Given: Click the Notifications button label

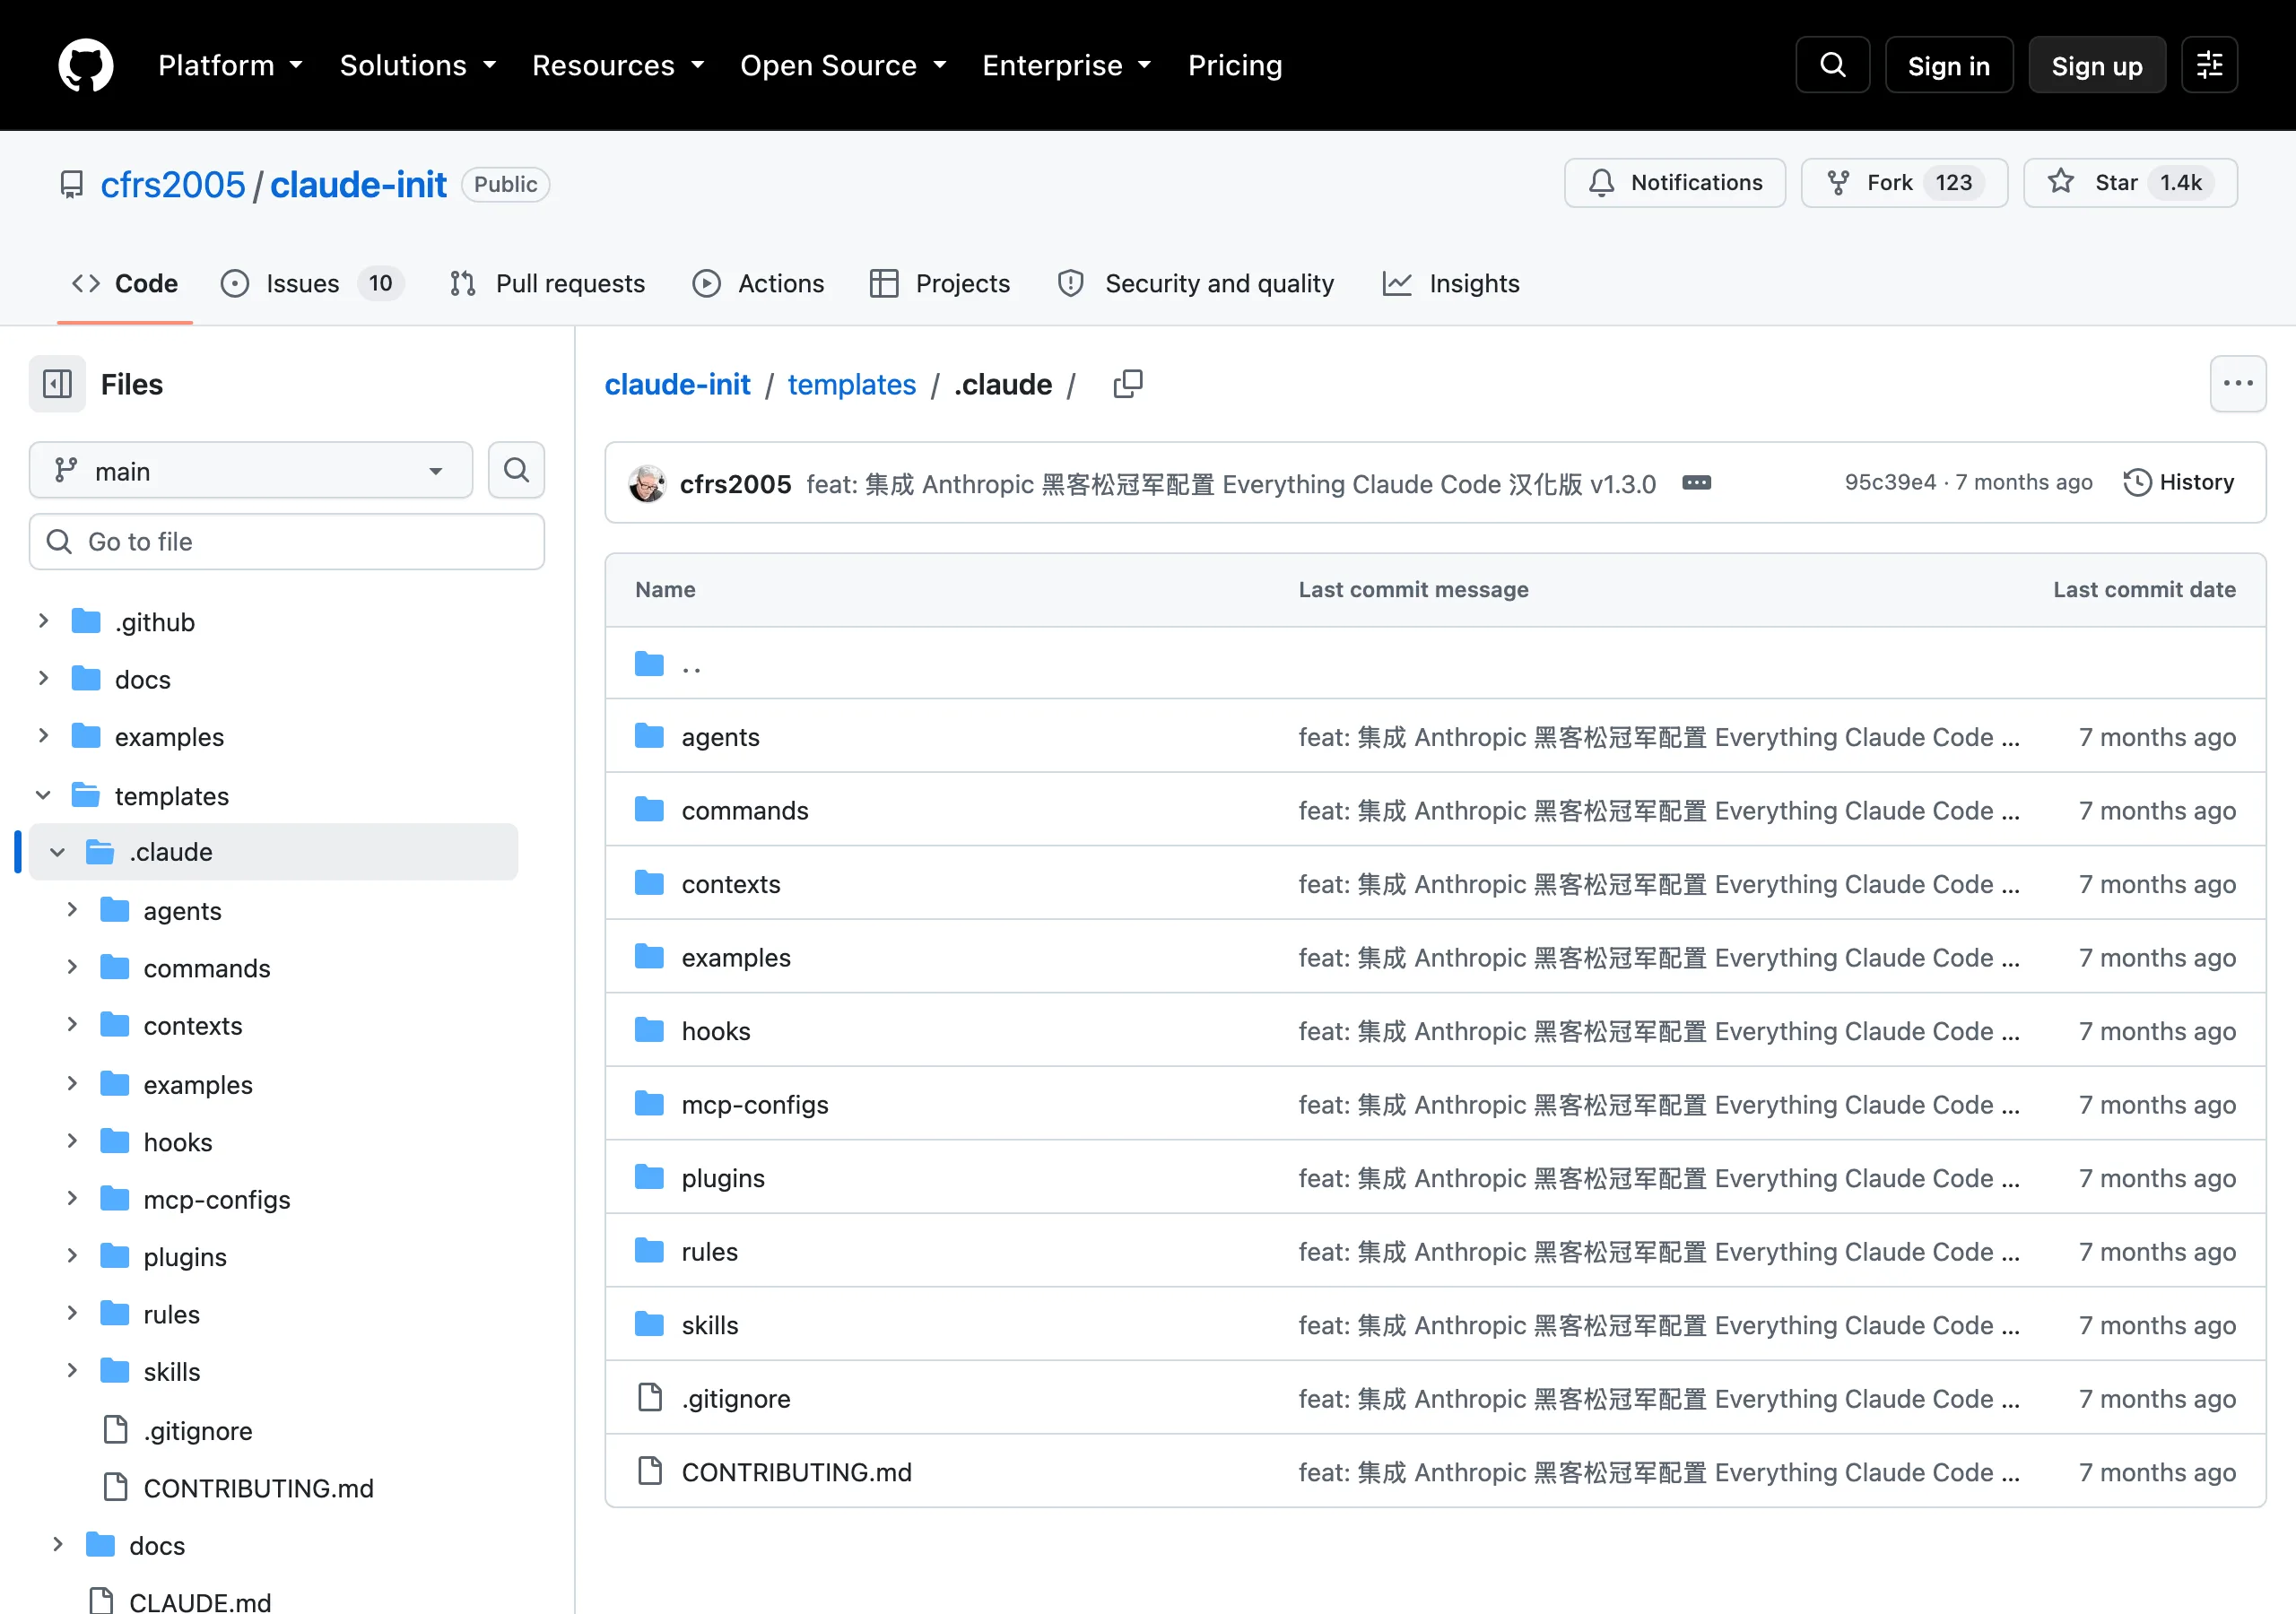Looking at the screenshot, I should point(1696,183).
